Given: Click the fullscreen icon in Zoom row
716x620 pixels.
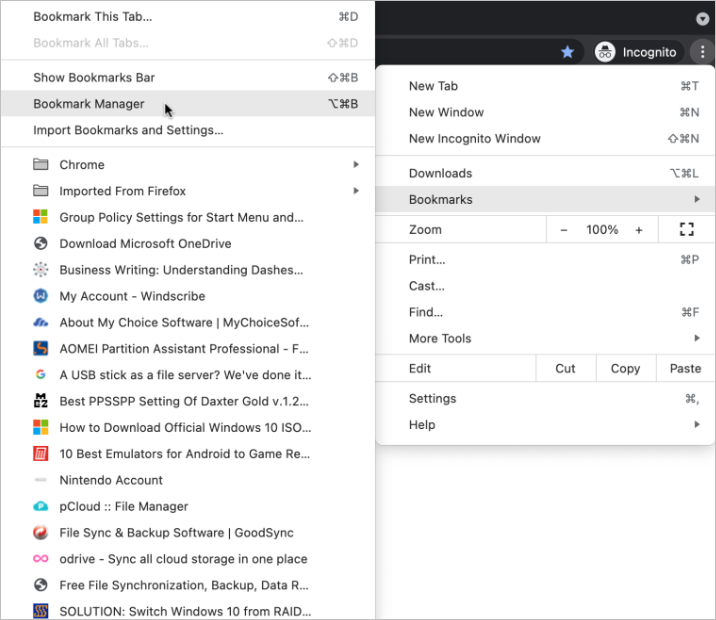Looking at the screenshot, I should (x=686, y=230).
